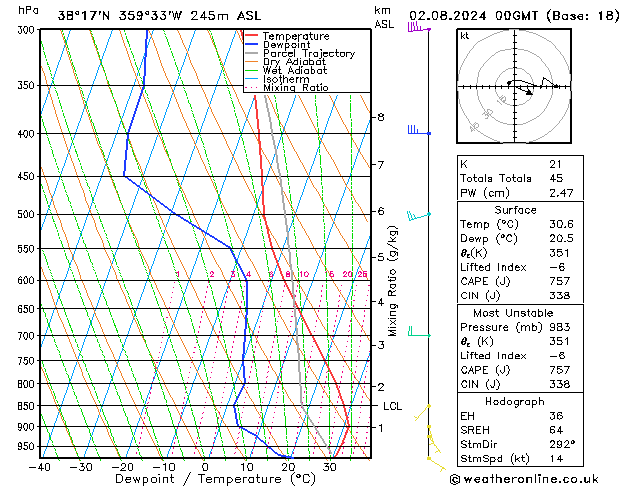Click the cyan wind barb at 500 hPa
Screen dimensions: 629x486
[419, 216]
